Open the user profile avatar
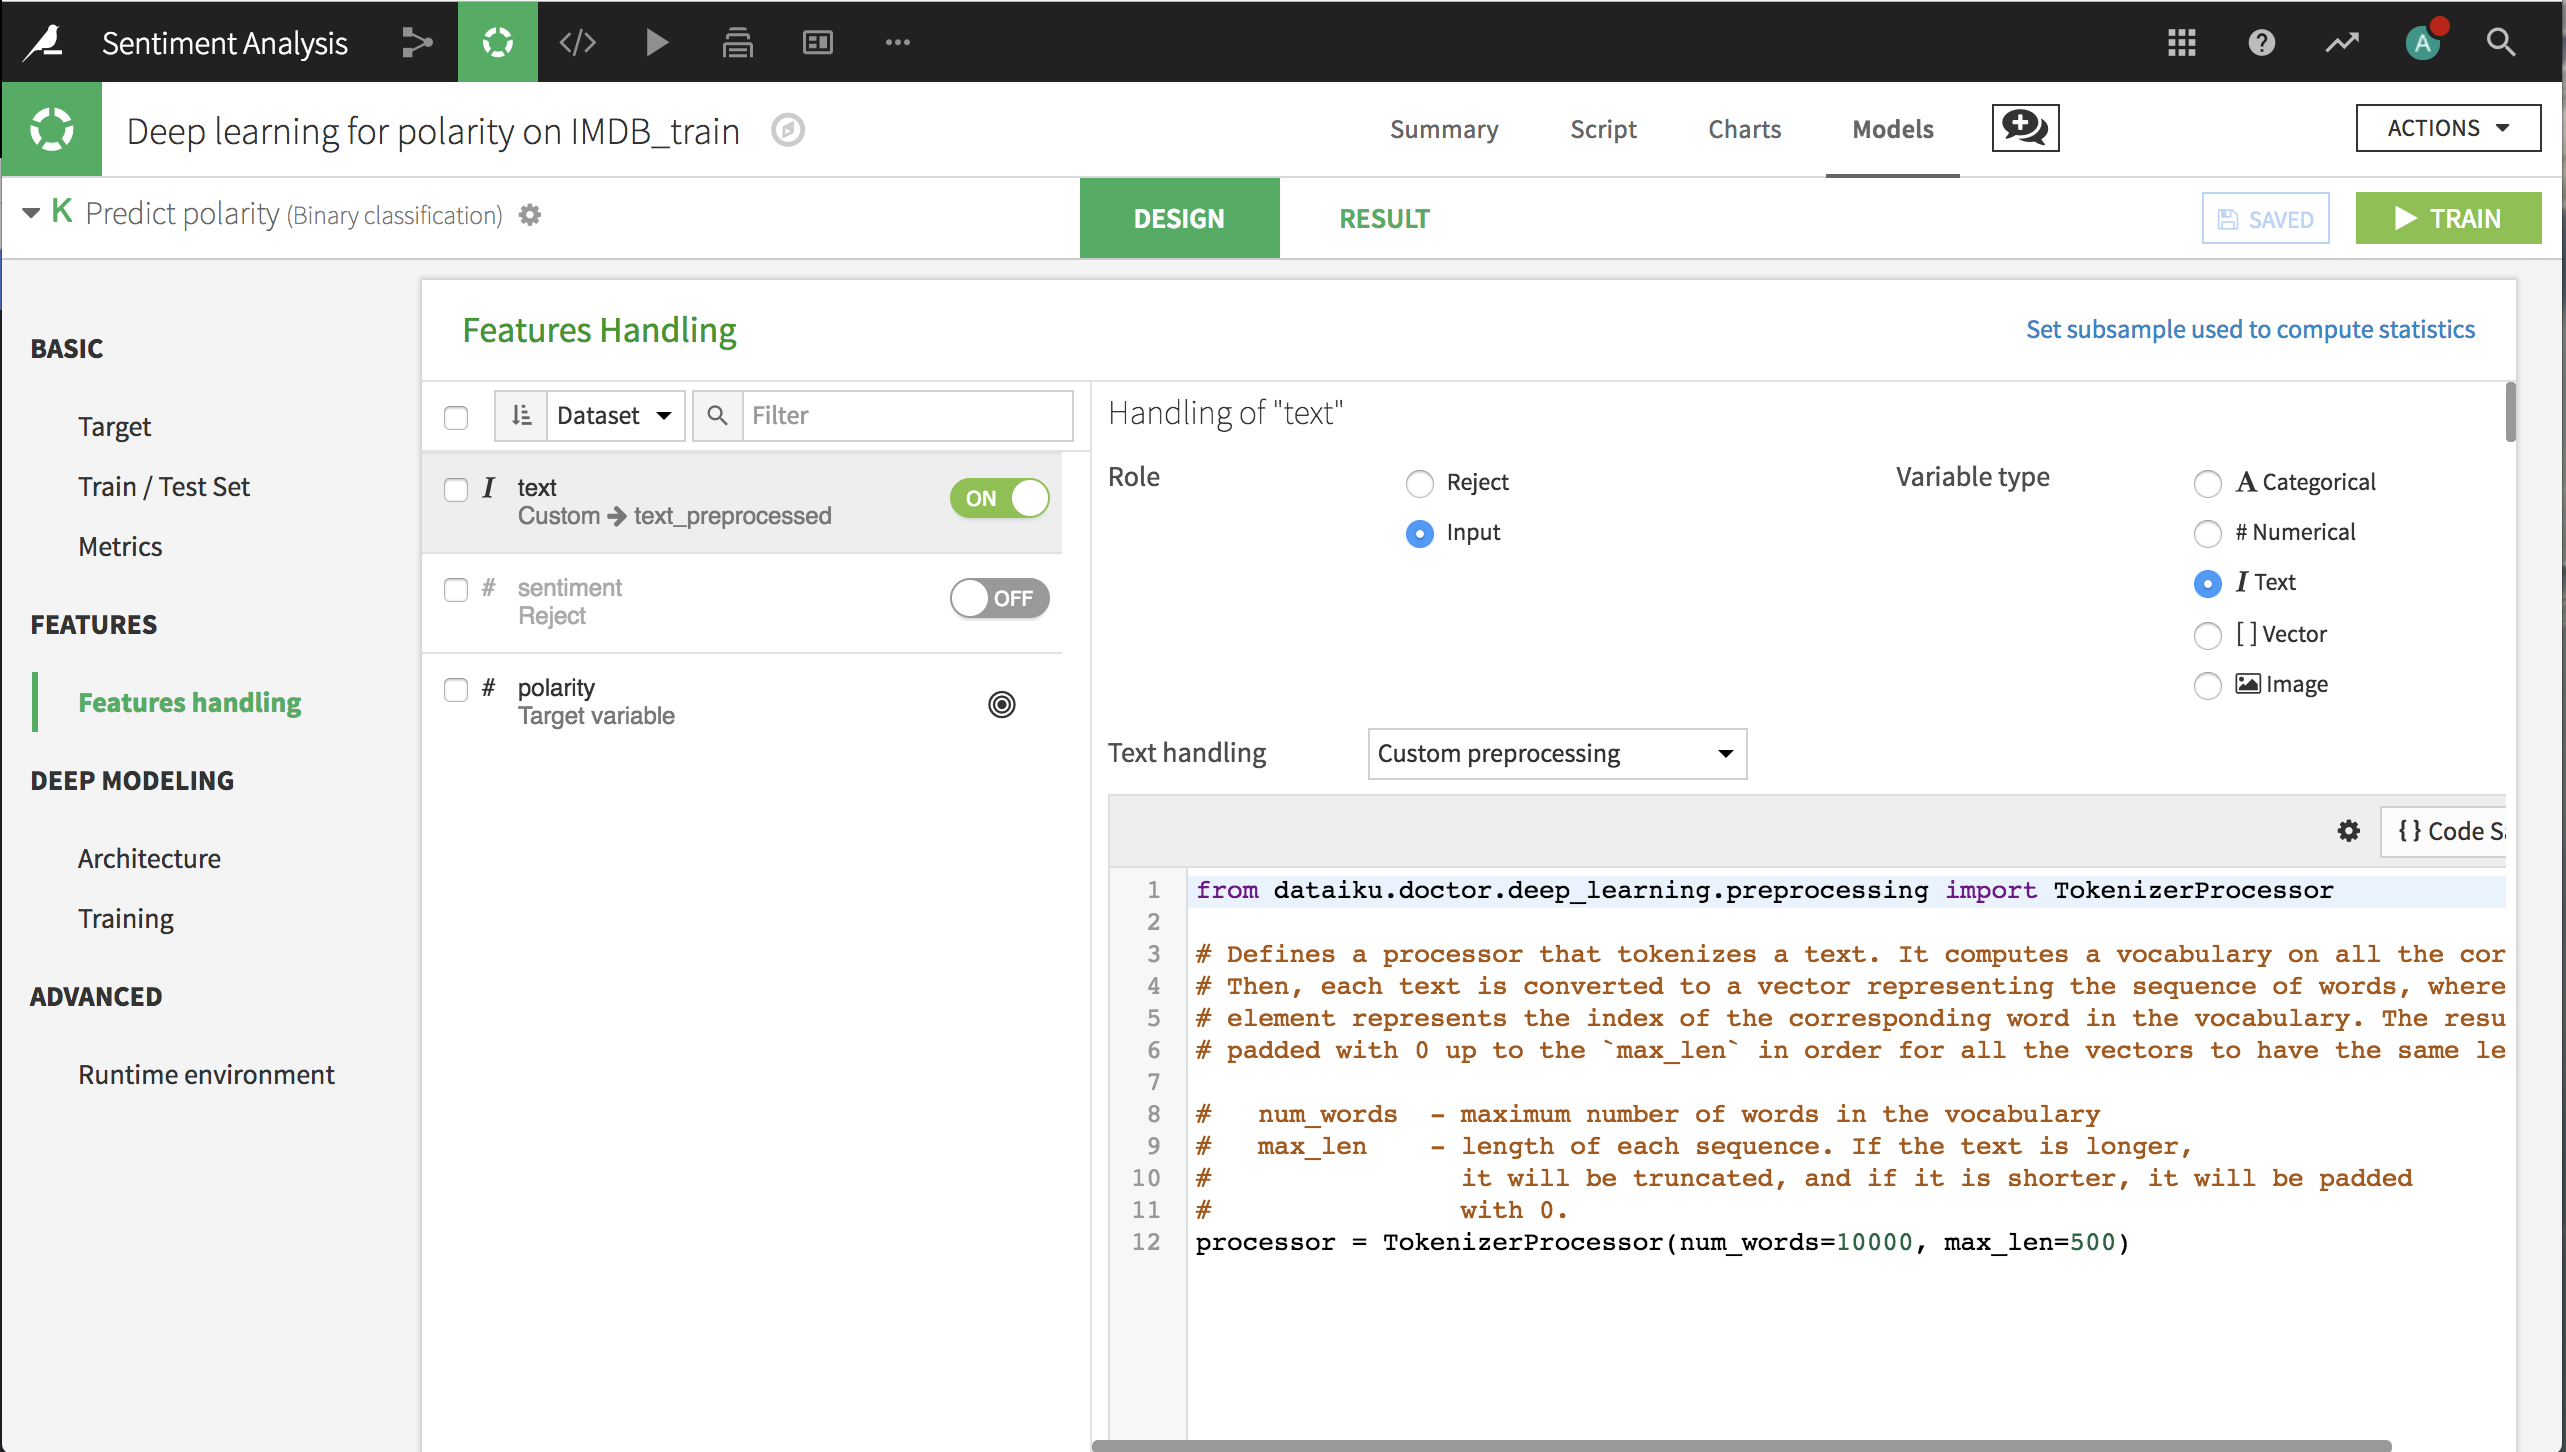Screen dimensions: 2566x1452 click(x=2423, y=42)
